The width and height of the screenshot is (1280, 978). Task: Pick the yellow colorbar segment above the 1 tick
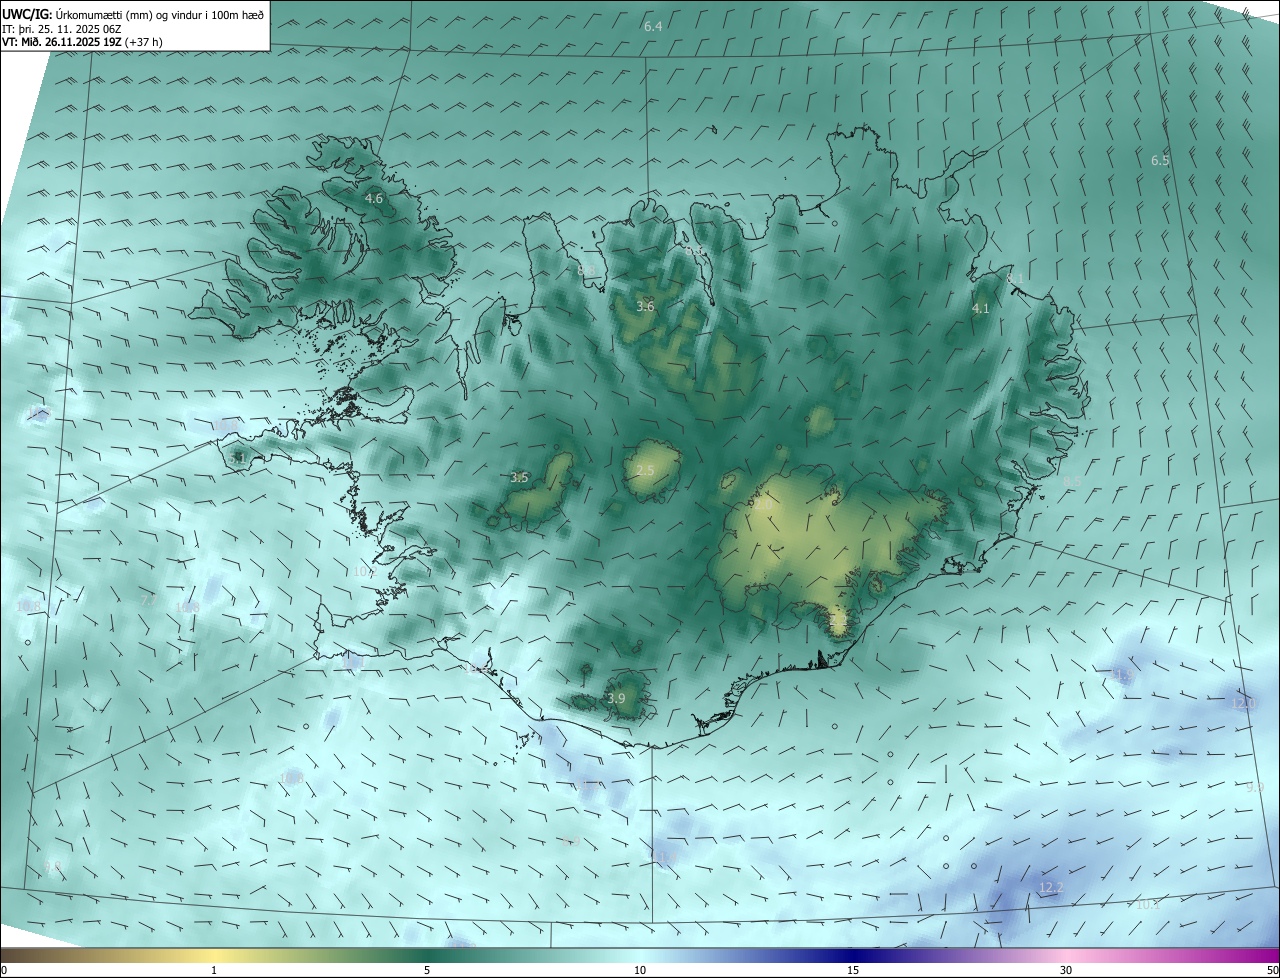(214, 955)
